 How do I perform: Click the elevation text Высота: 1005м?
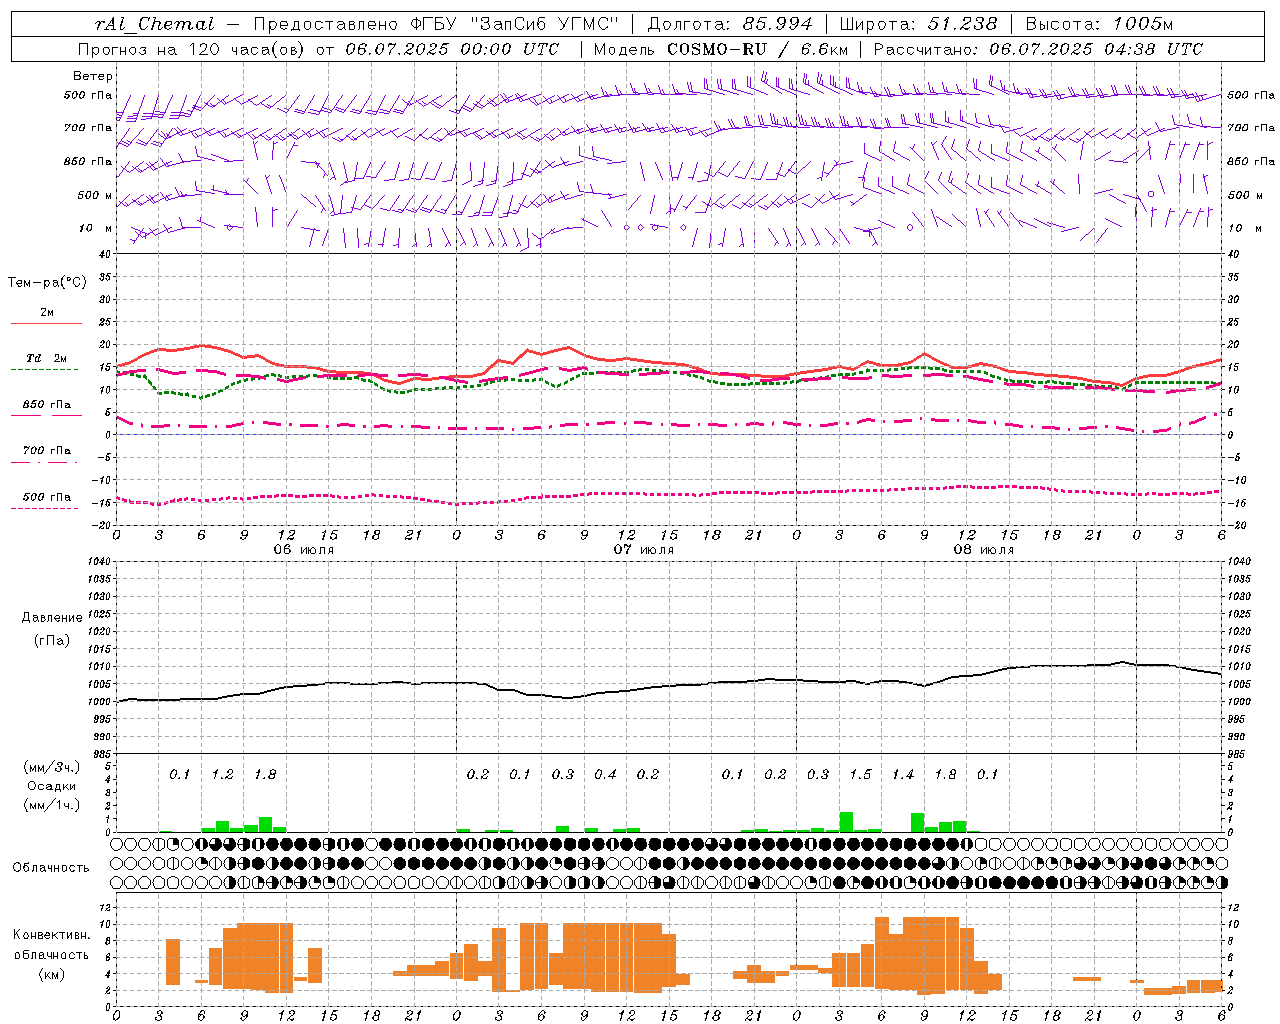pos(1099,24)
